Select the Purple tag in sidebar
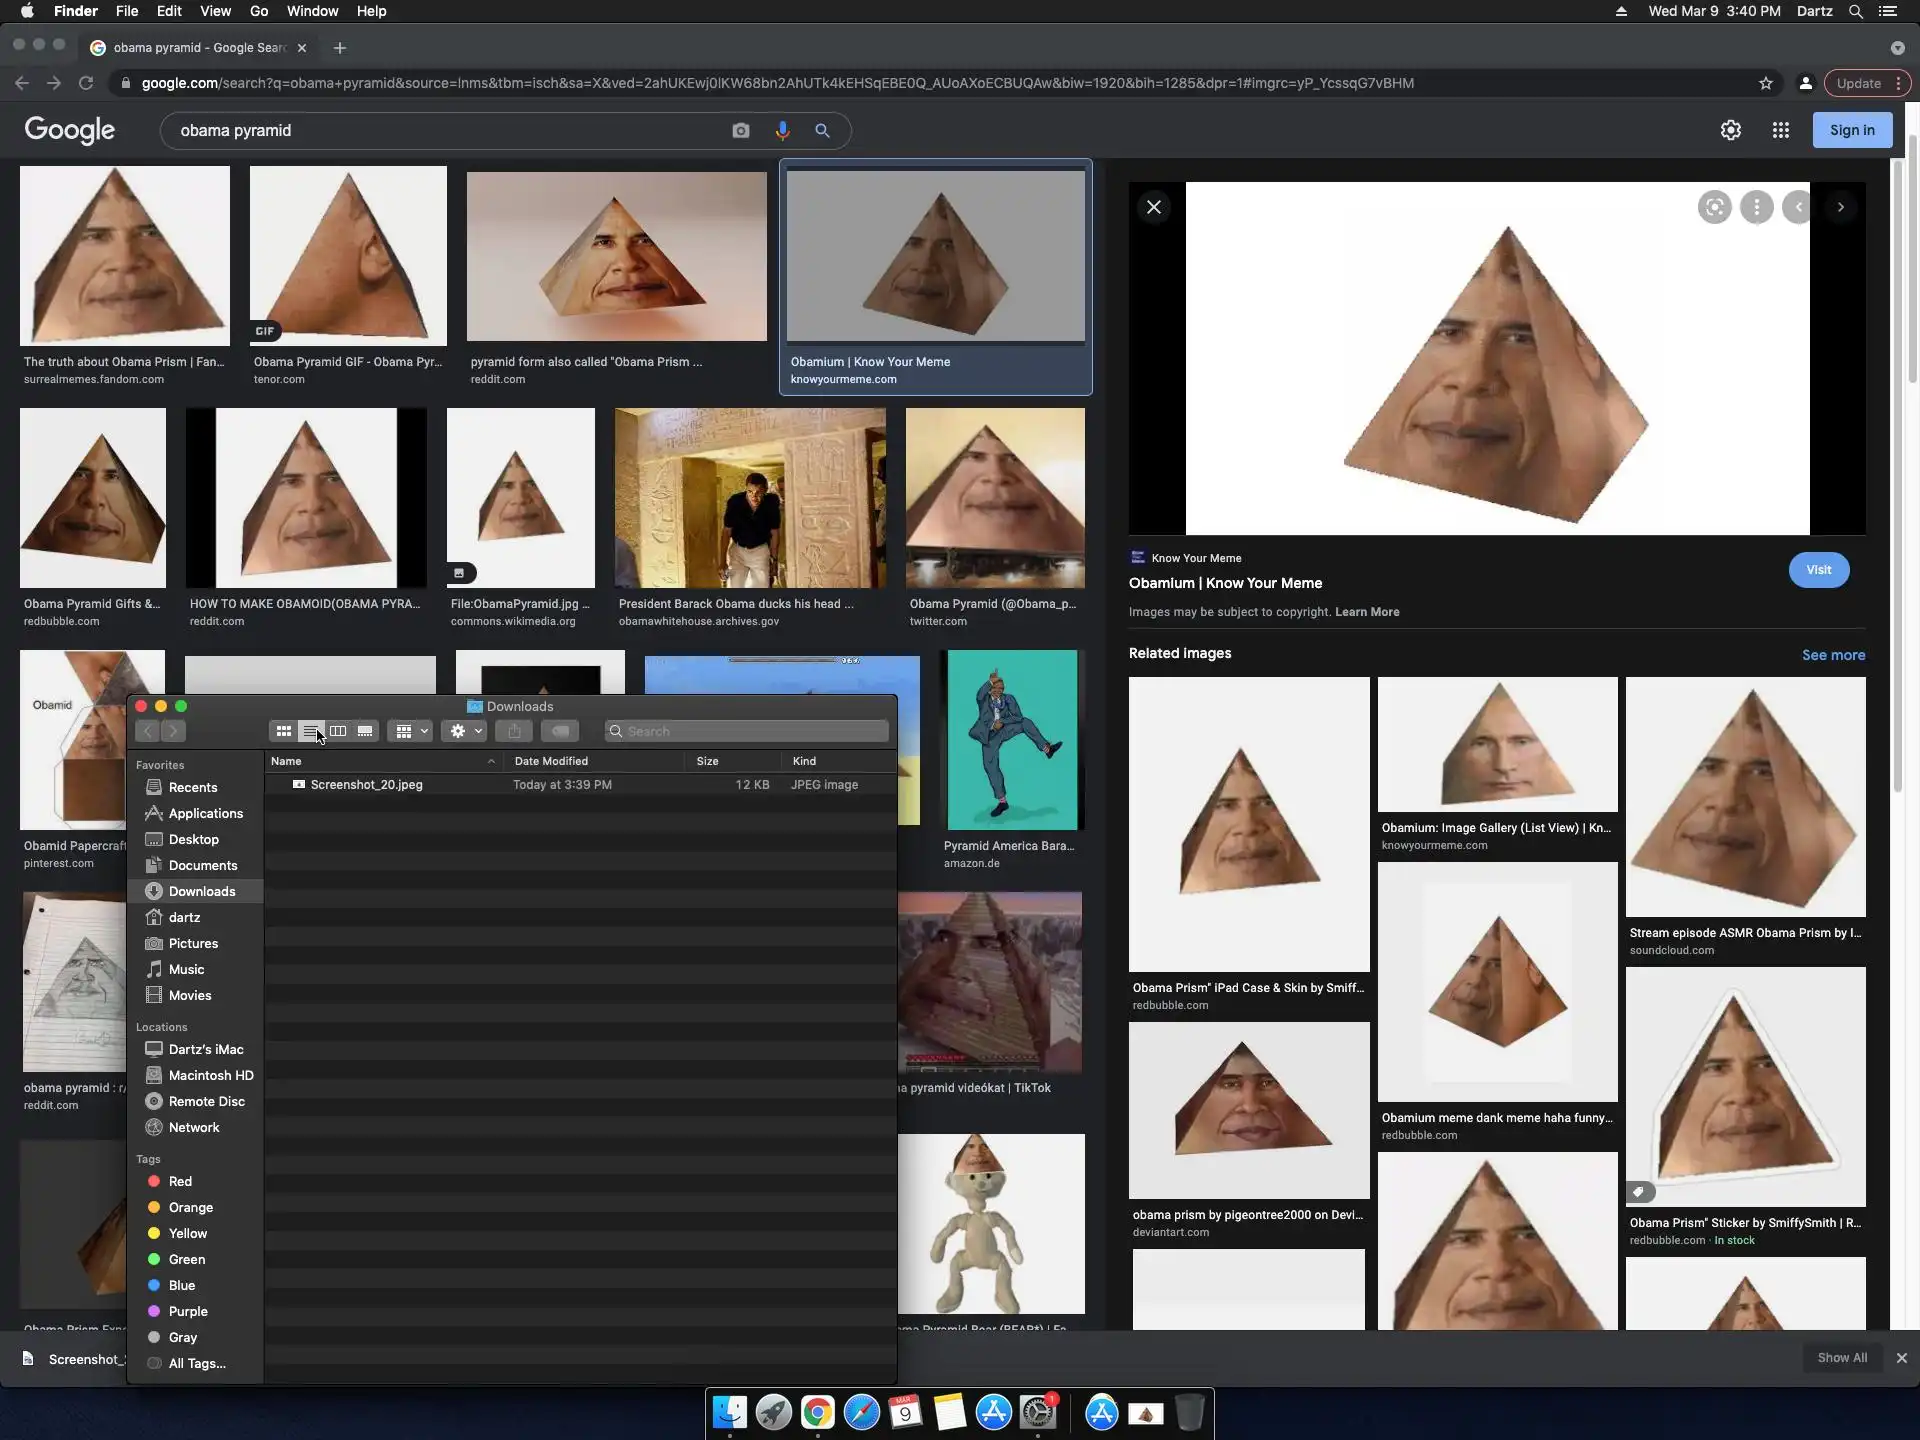The image size is (1920, 1440). point(188,1311)
